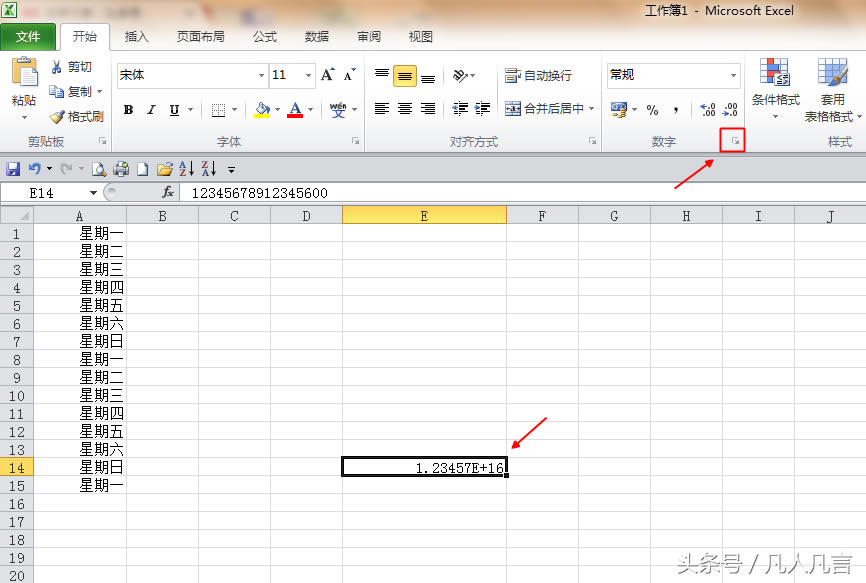This screenshot has height=583, width=866.
Task: Toggle Bold formatting
Action: [128, 110]
